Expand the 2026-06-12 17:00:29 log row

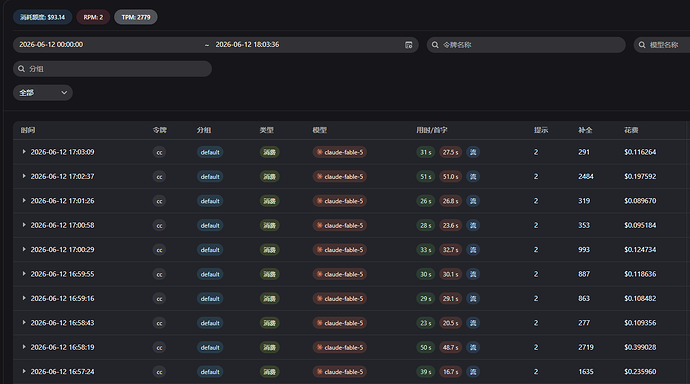24,249
